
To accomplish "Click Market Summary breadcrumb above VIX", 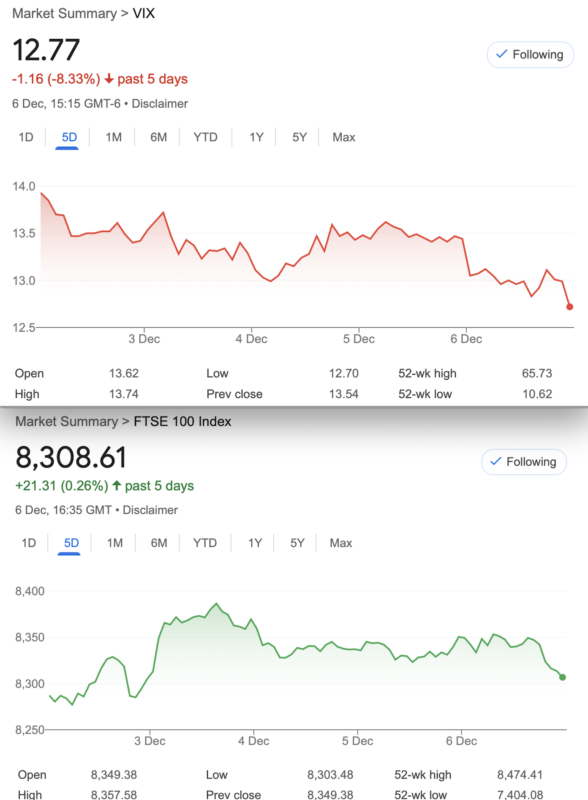I will coord(64,14).
